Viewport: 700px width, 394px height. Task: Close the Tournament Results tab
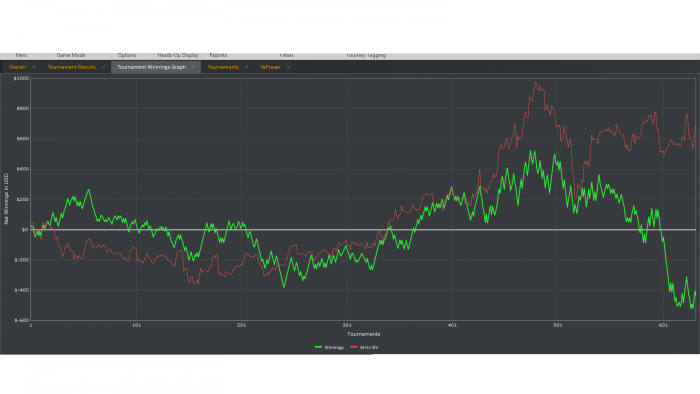point(104,67)
